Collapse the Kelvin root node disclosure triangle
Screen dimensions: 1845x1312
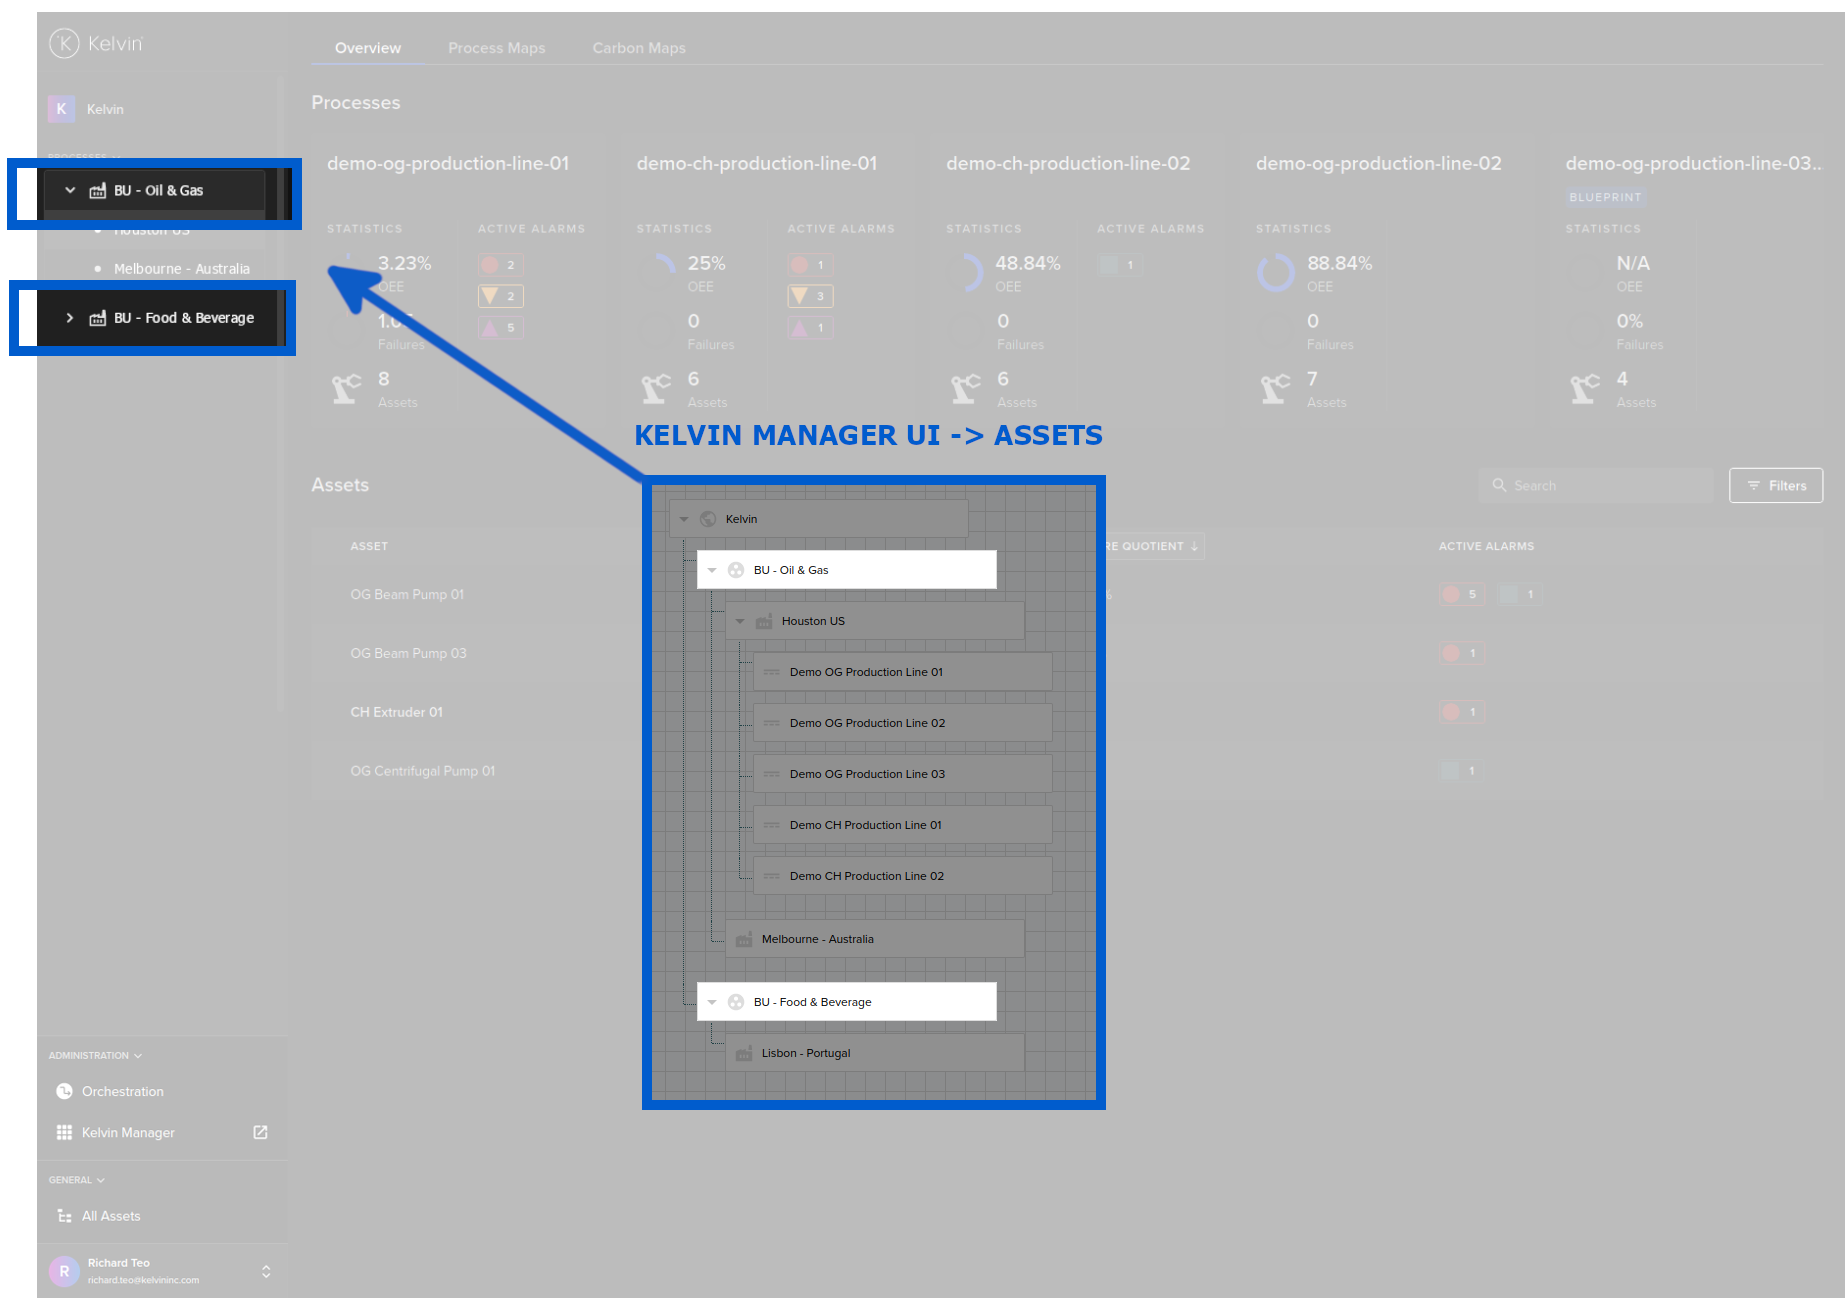tap(684, 518)
